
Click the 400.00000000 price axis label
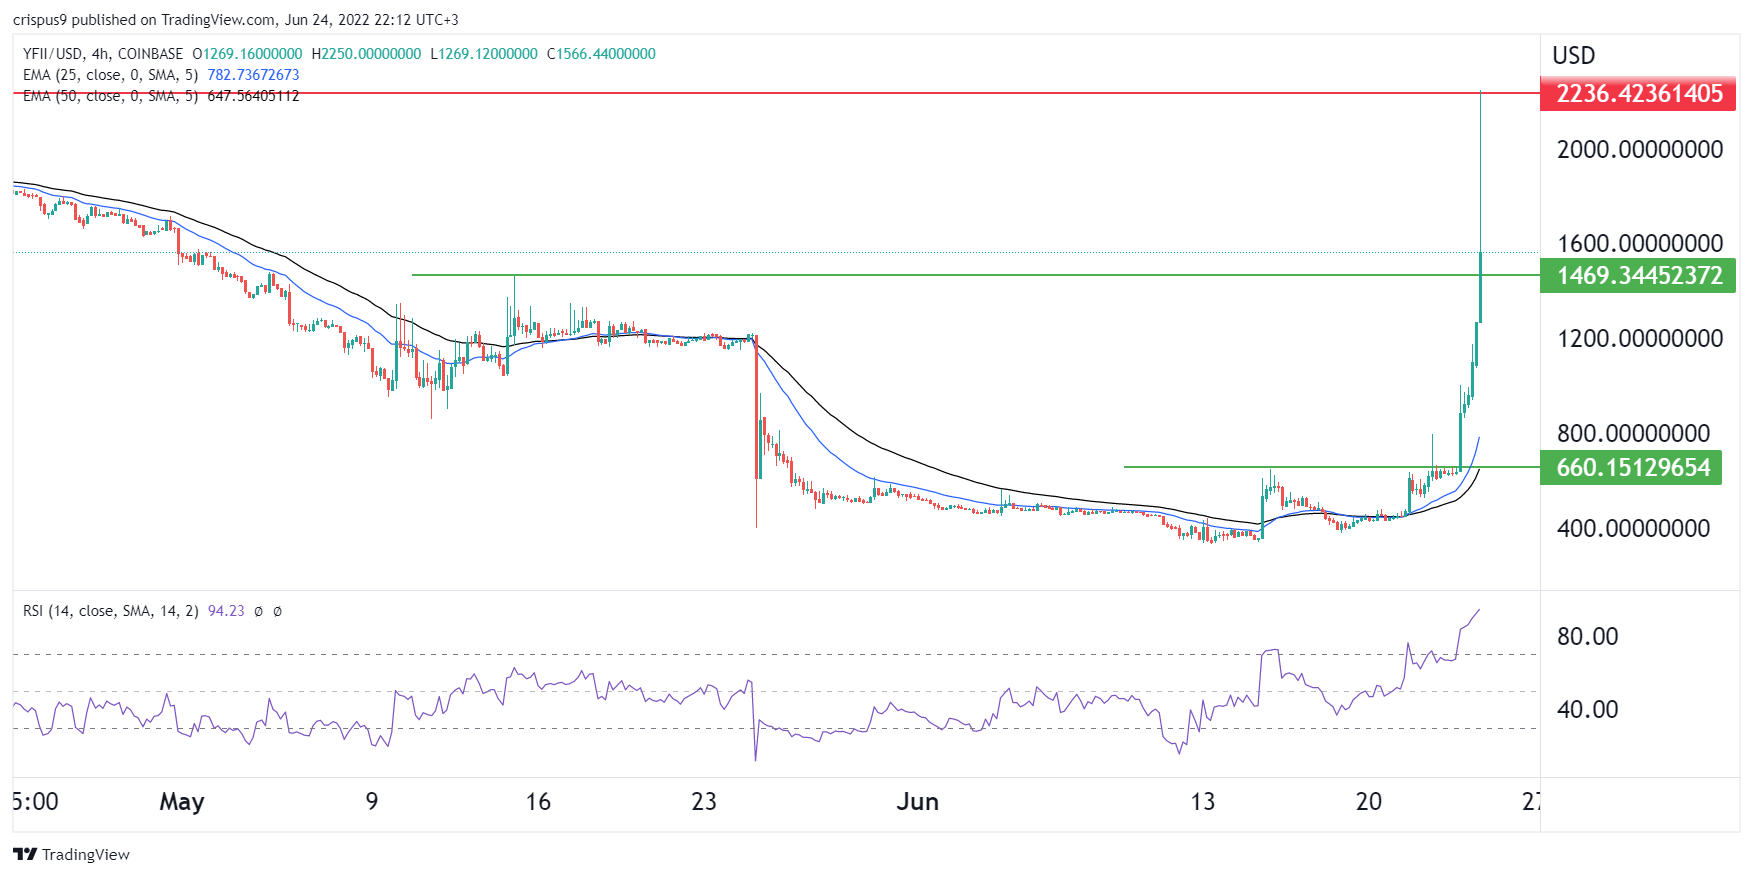[x=1633, y=529]
